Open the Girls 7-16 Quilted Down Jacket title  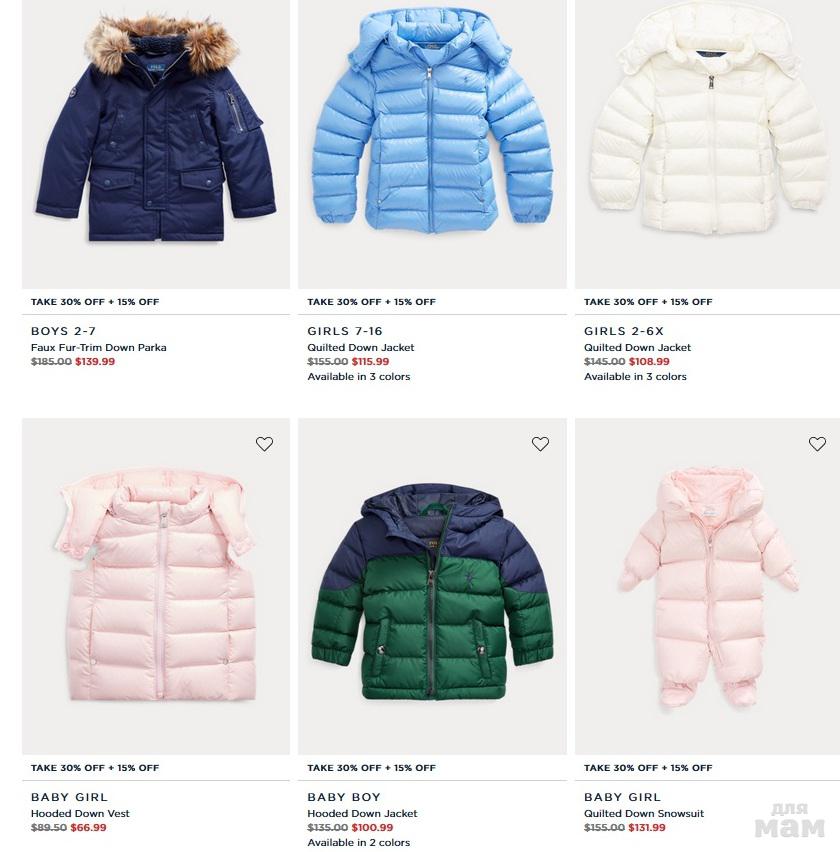pyautogui.click(x=360, y=347)
